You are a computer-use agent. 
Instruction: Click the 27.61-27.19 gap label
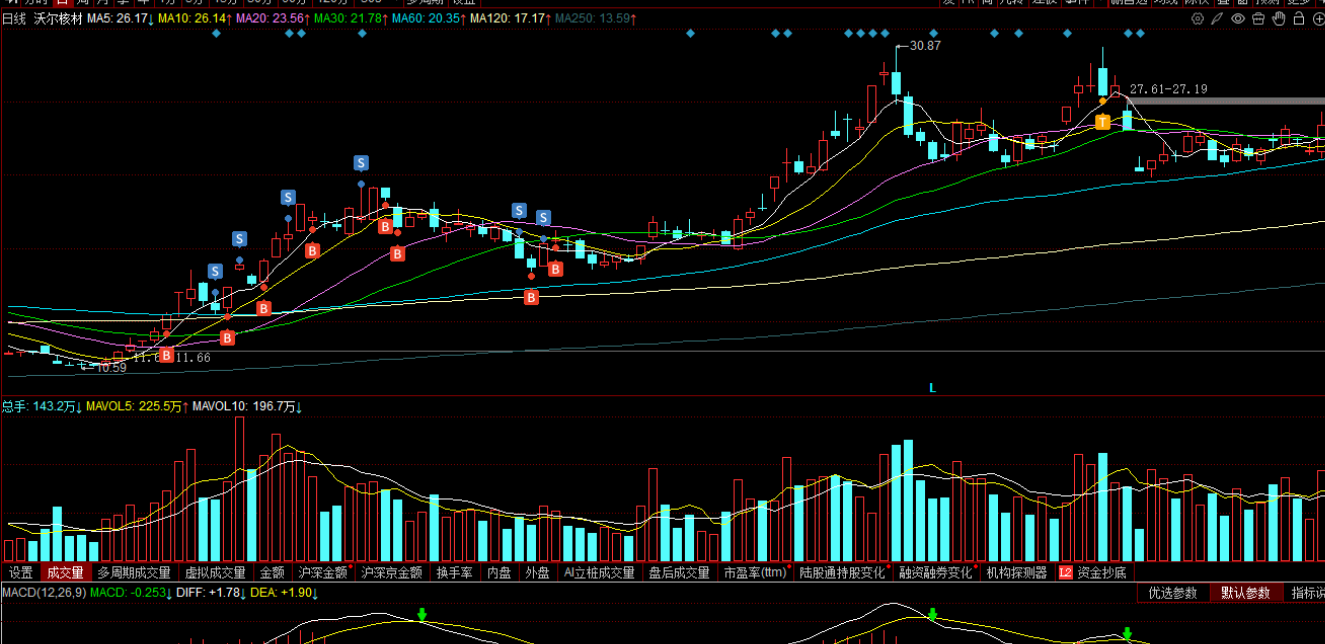(x=1168, y=89)
